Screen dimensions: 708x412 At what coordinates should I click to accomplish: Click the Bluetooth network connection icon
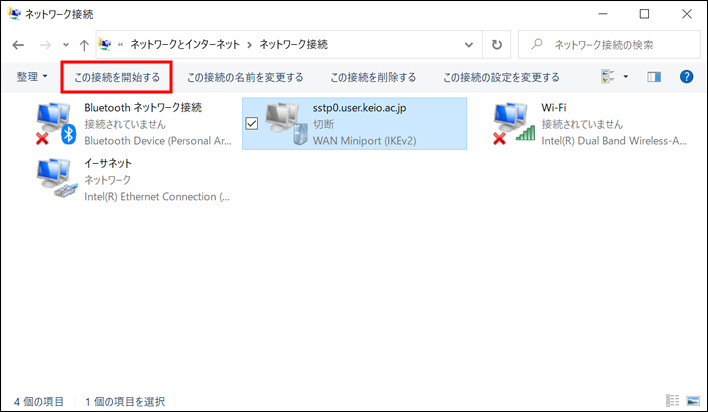point(54,124)
